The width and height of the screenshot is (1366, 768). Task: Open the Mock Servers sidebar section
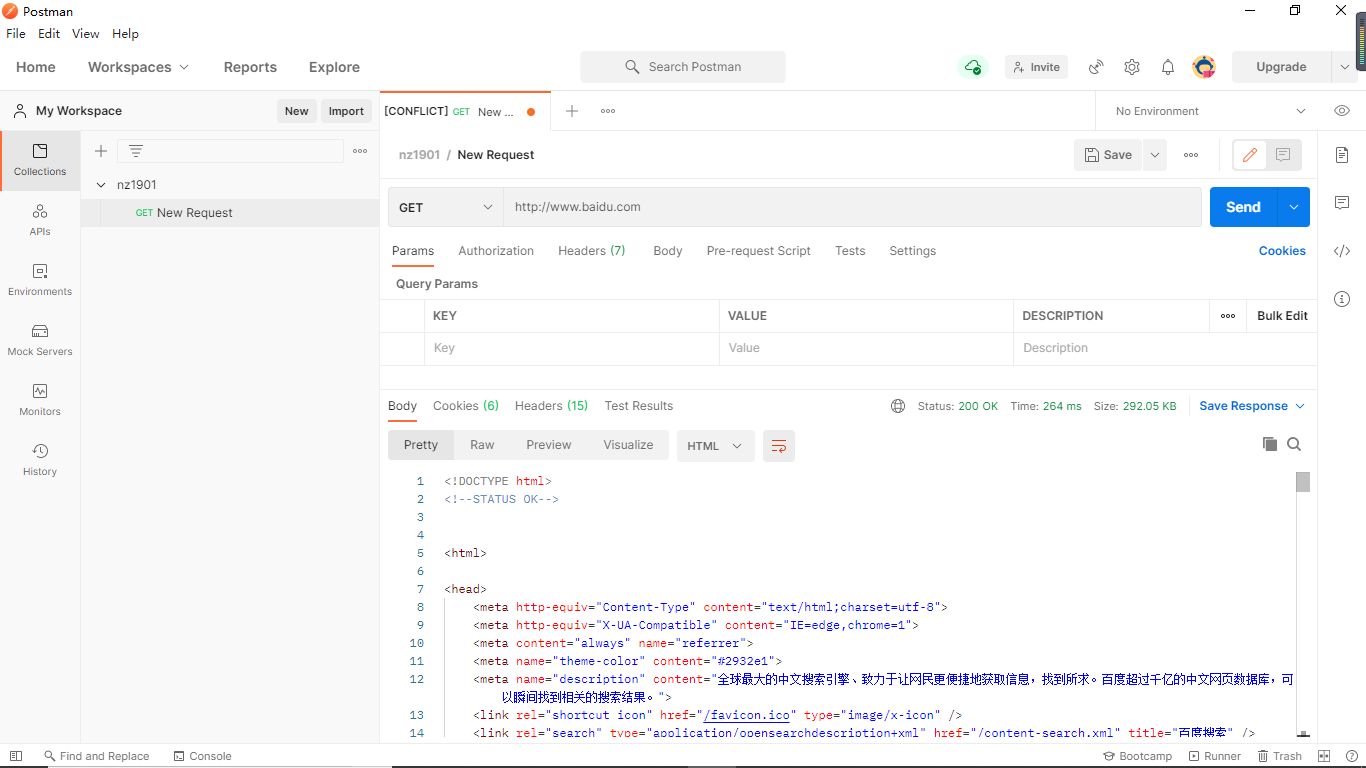(x=40, y=340)
